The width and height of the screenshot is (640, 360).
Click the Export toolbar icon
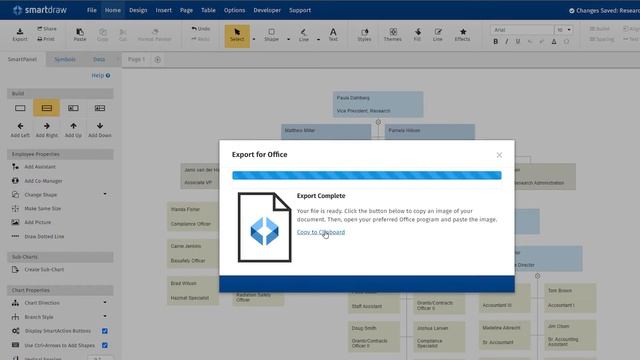(20, 35)
